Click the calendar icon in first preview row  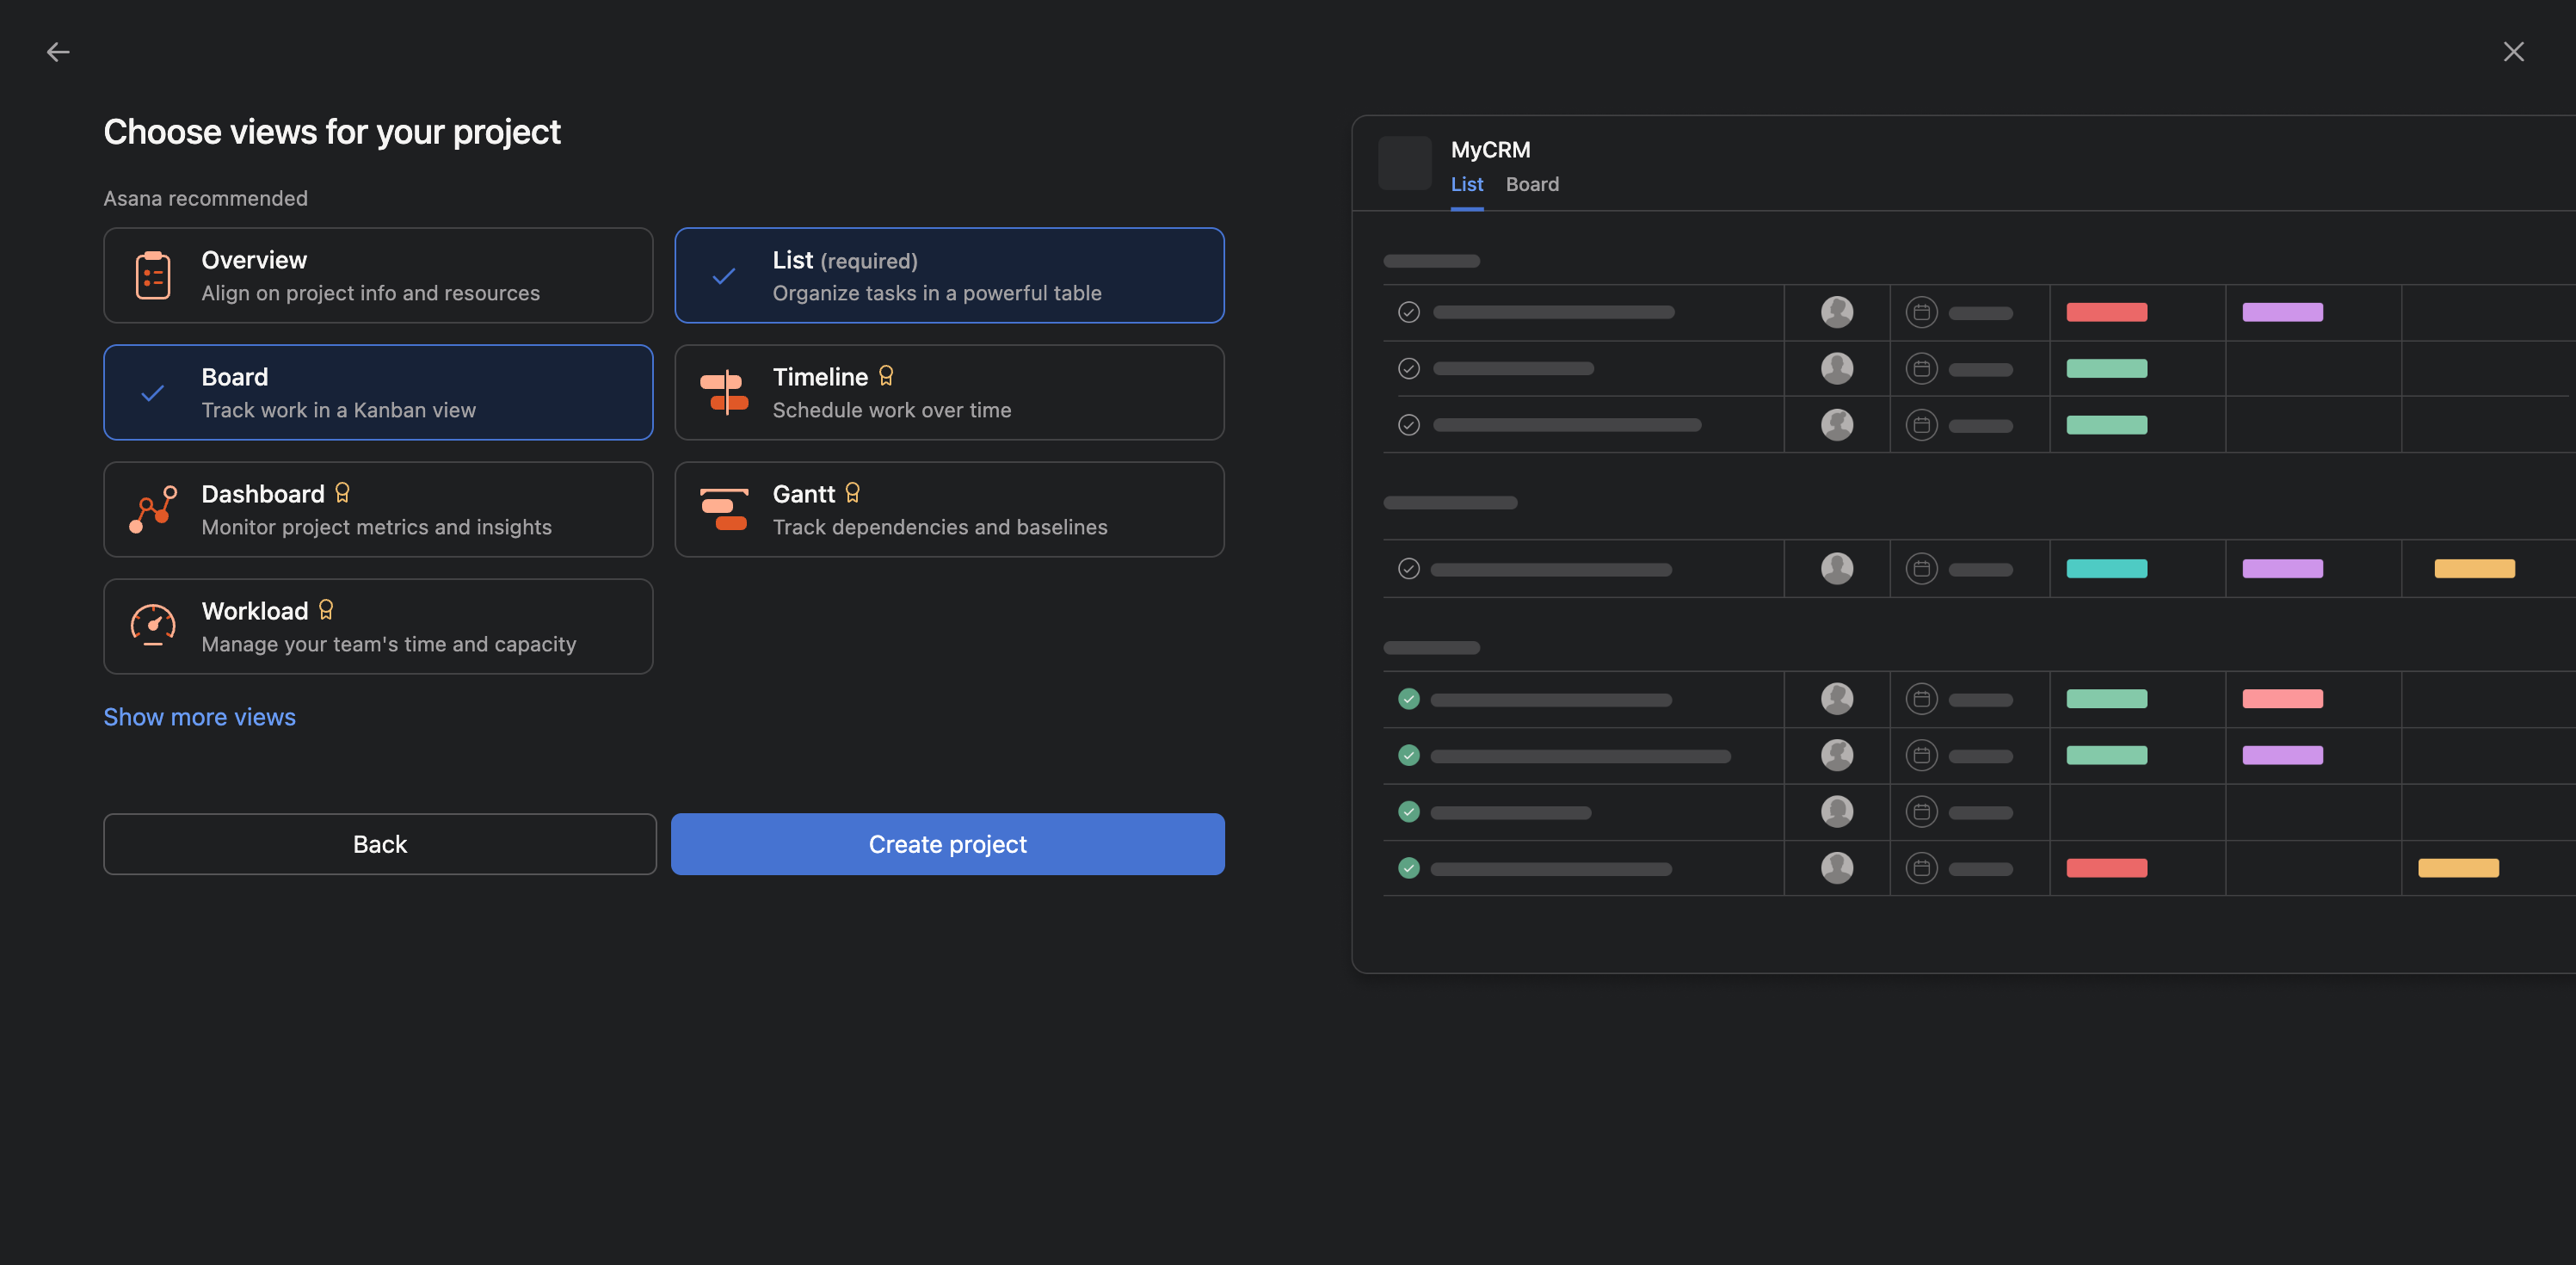(x=1921, y=312)
